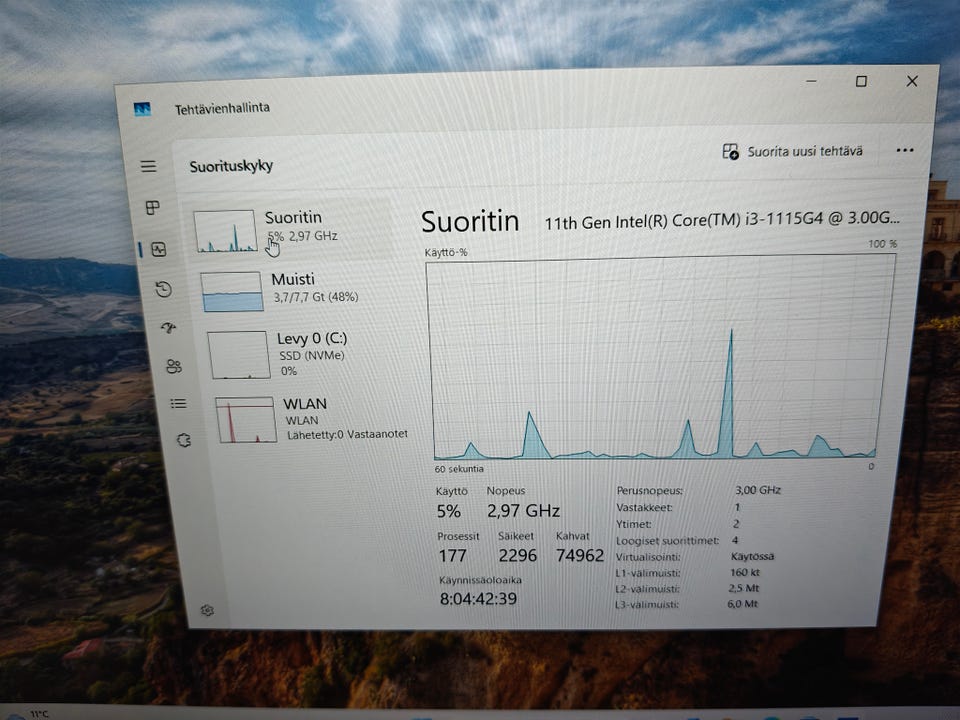
Task: Click the speed value '2,97 GHz' under Nopeus
Action: tap(523, 511)
